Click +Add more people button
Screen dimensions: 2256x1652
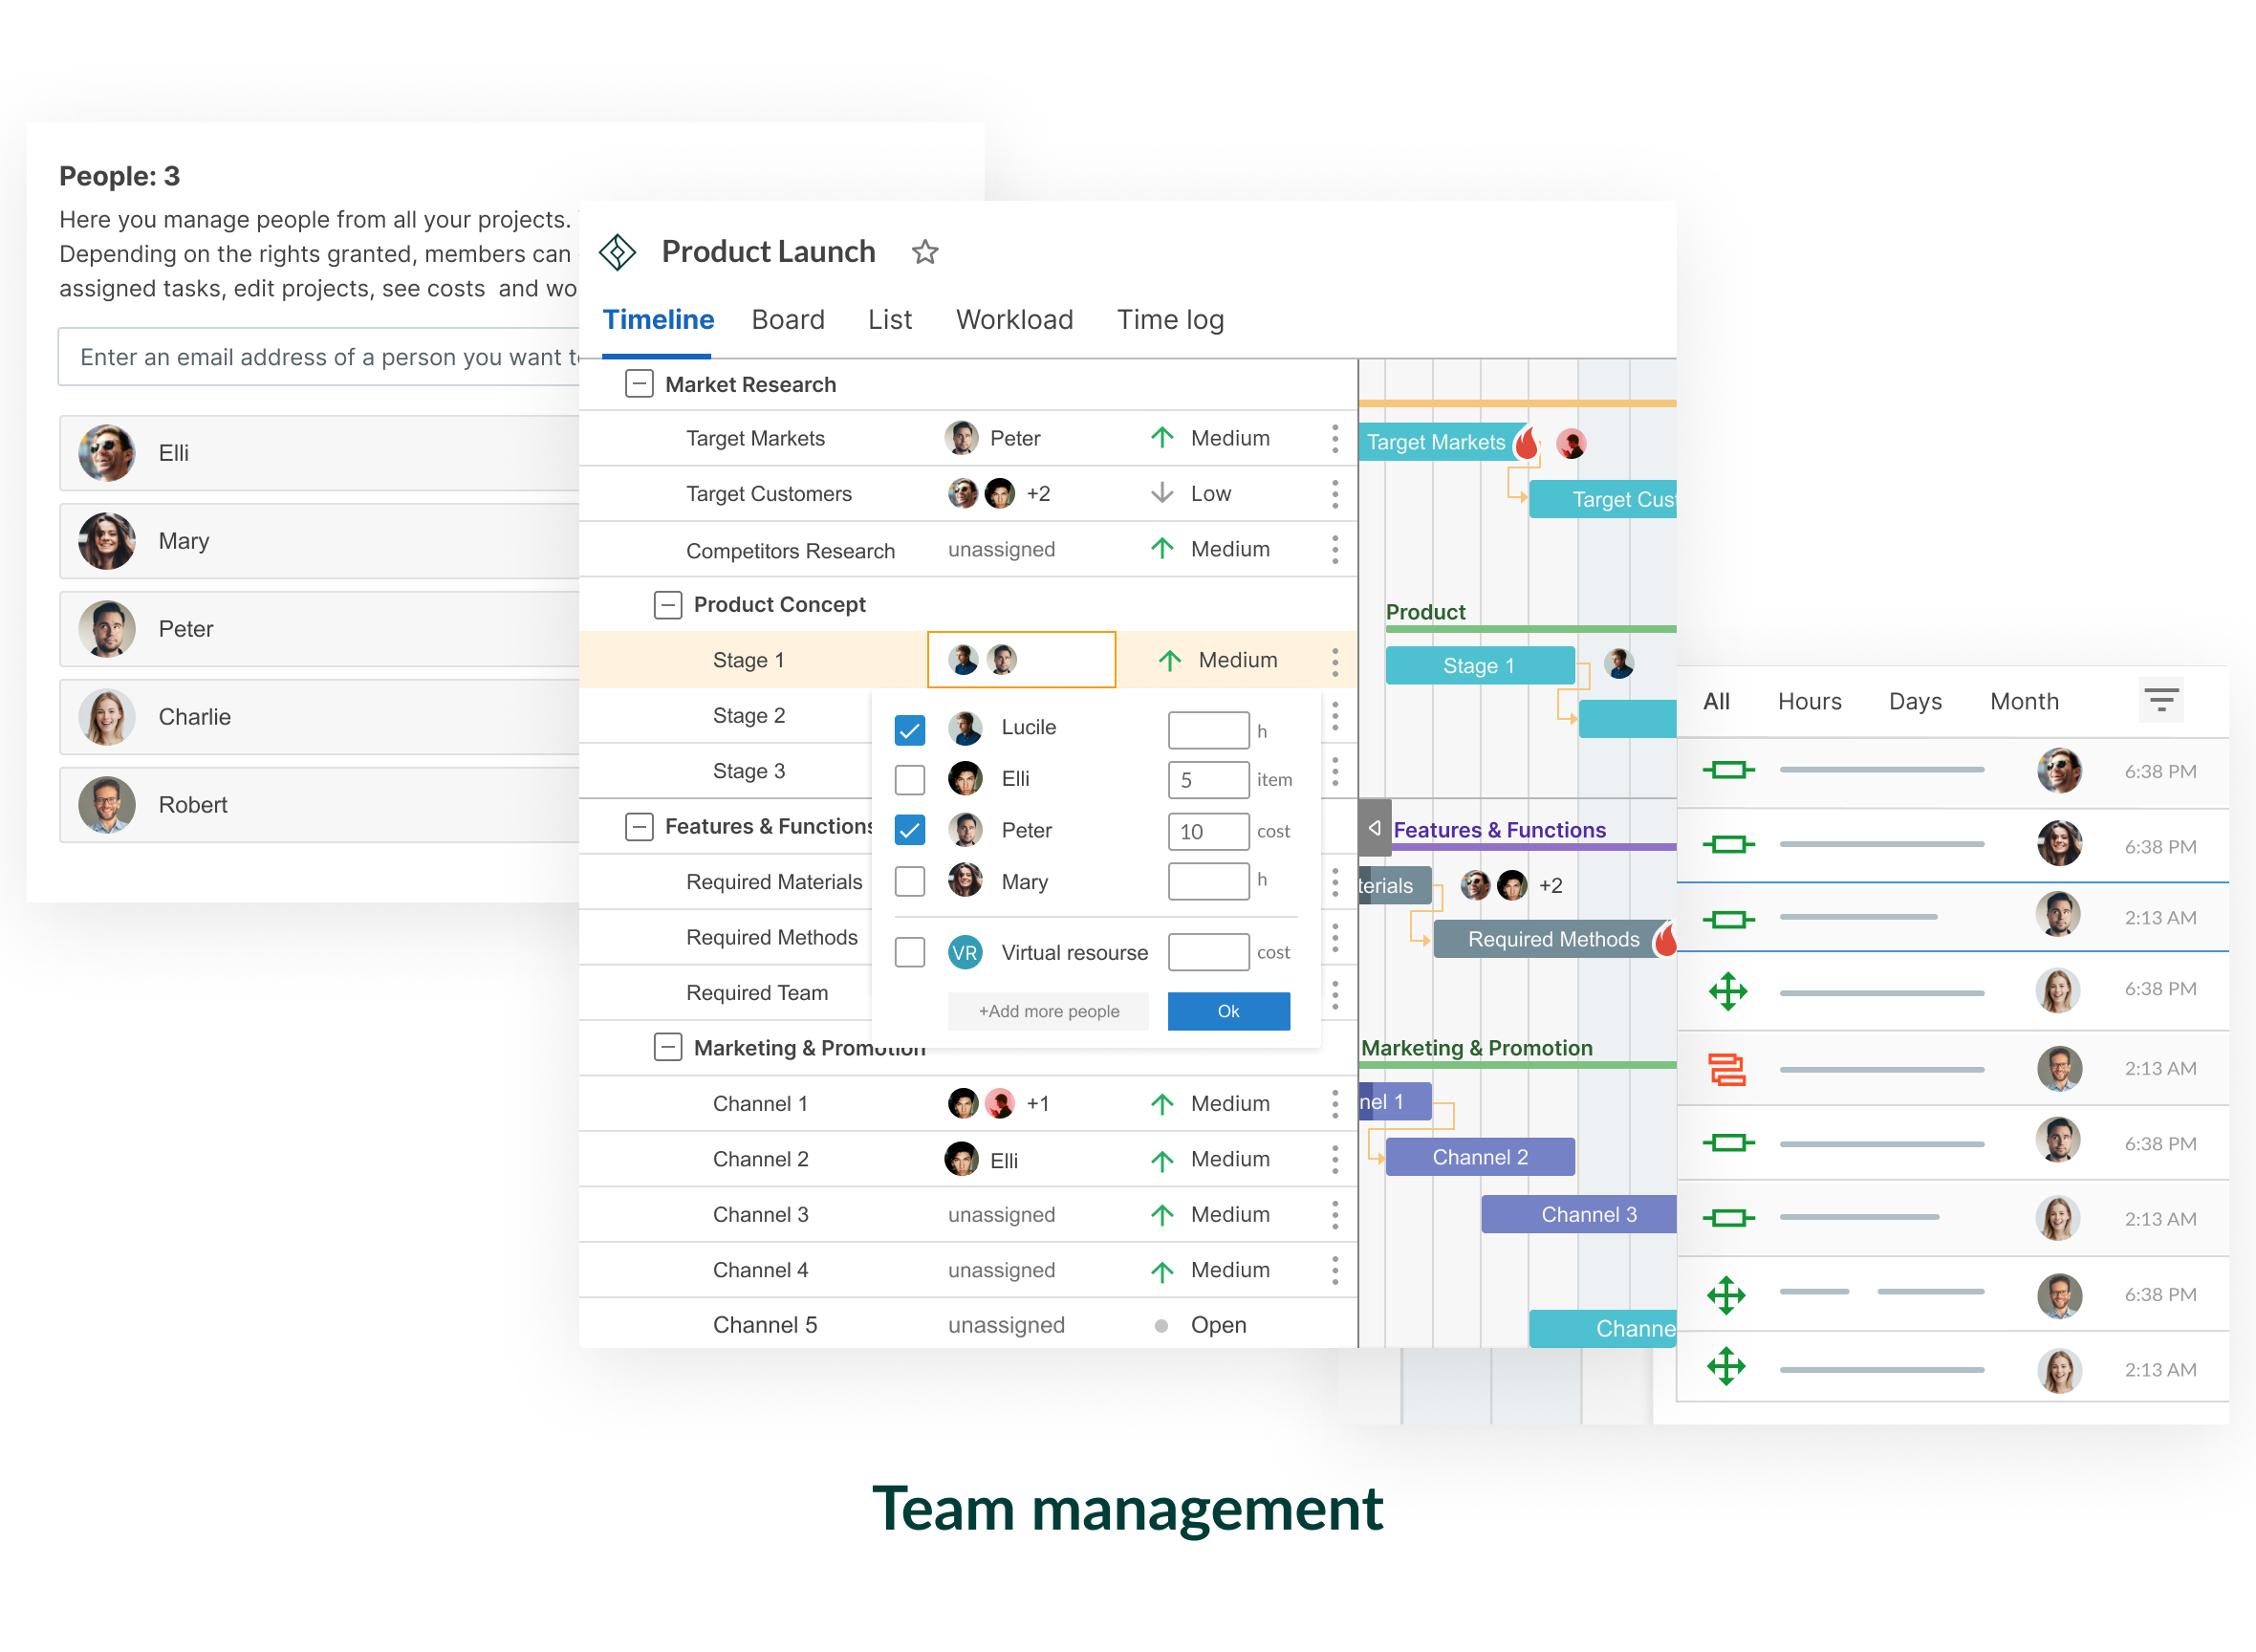(1048, 1012)
